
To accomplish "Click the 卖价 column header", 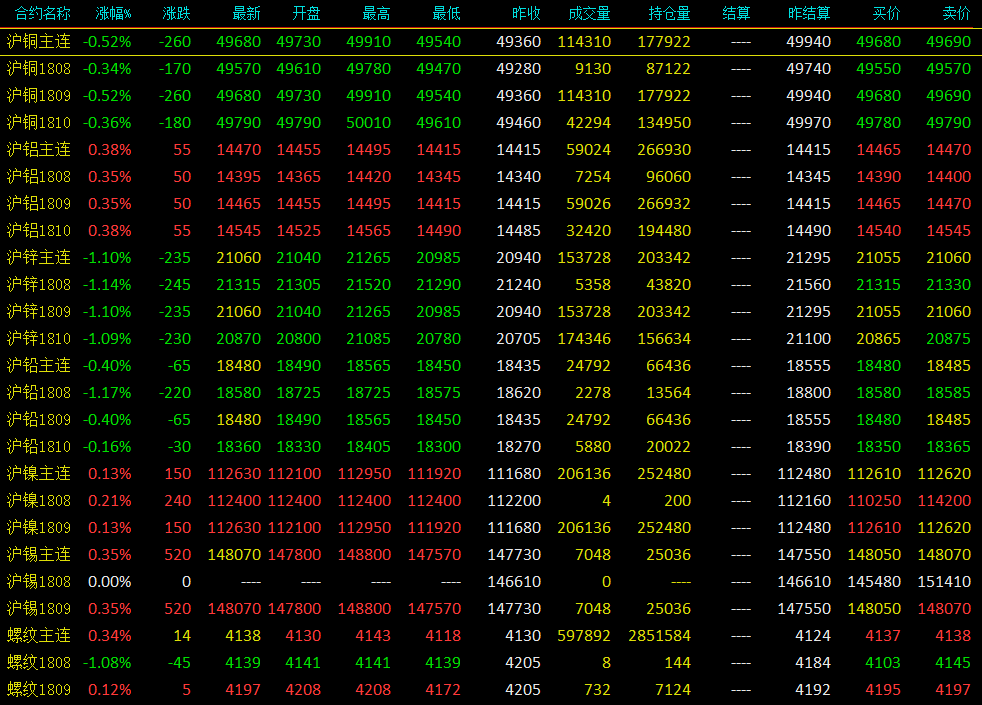I will point(956,13).
